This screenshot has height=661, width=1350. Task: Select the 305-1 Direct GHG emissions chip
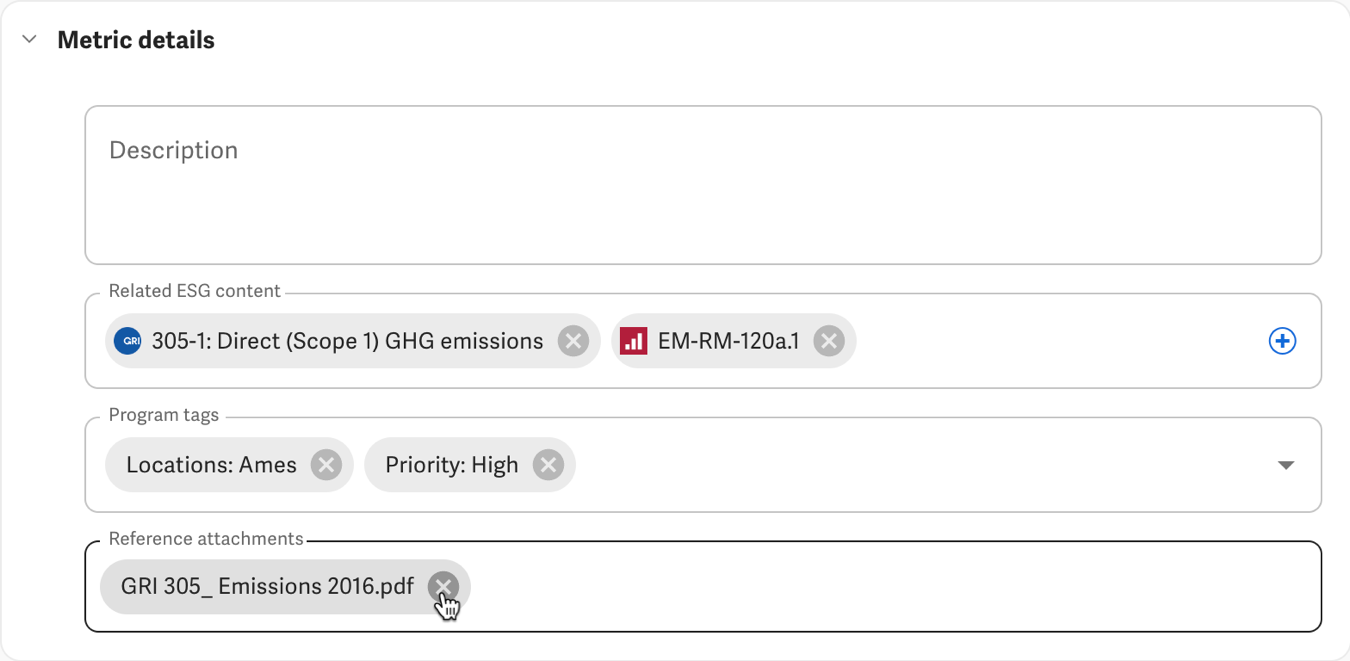coord(347,341)
